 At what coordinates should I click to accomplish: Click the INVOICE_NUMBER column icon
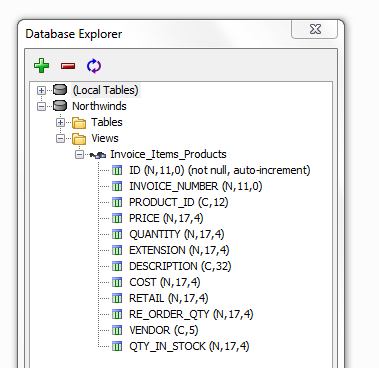pyautogui.click(x=117, y=186)
